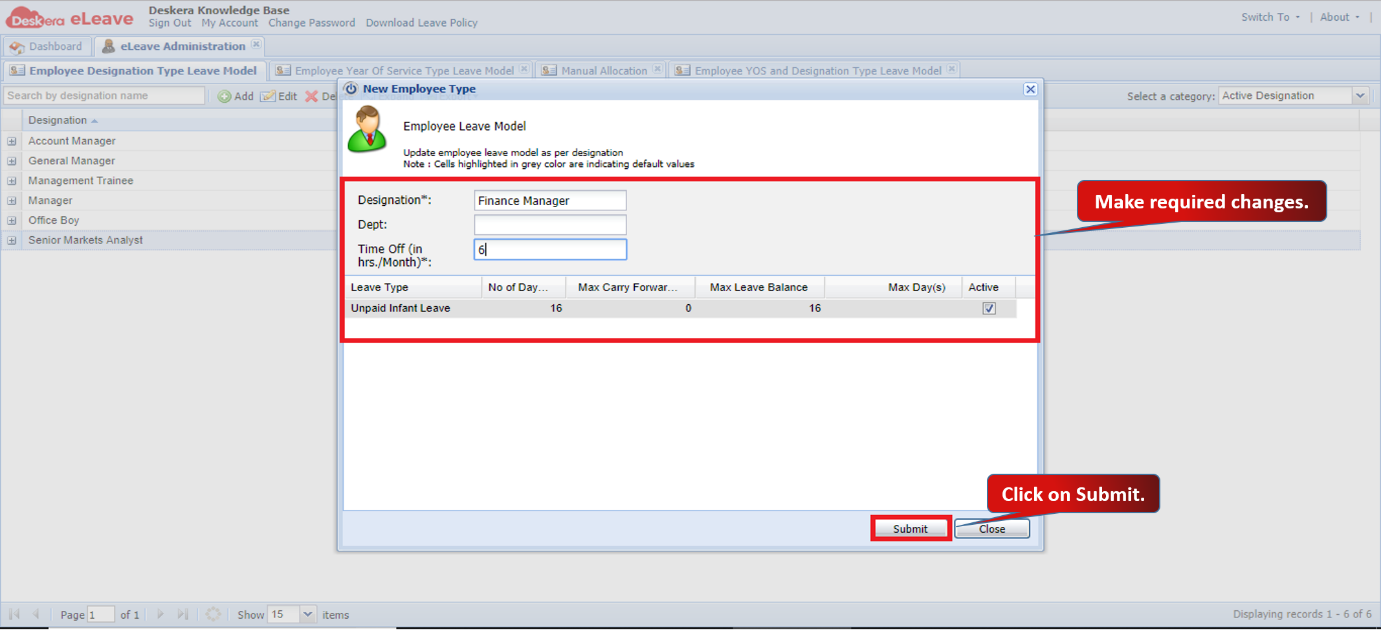Image resolution: width=1381 pixels, height=631 pixels.
Task: Click the Add toolbar button
Action: click(x=237, y=96)
